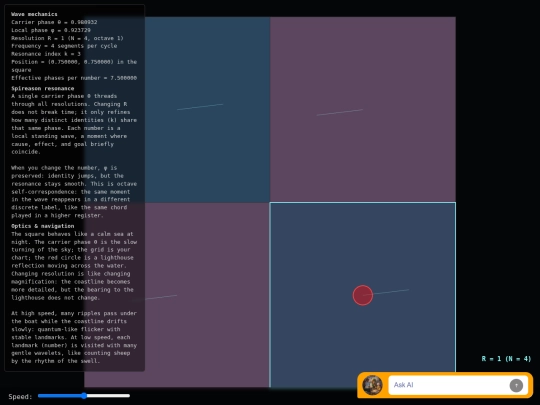Click the 'Carrier phase' value line
Screen dimensions: 540x405
[54, 22]
